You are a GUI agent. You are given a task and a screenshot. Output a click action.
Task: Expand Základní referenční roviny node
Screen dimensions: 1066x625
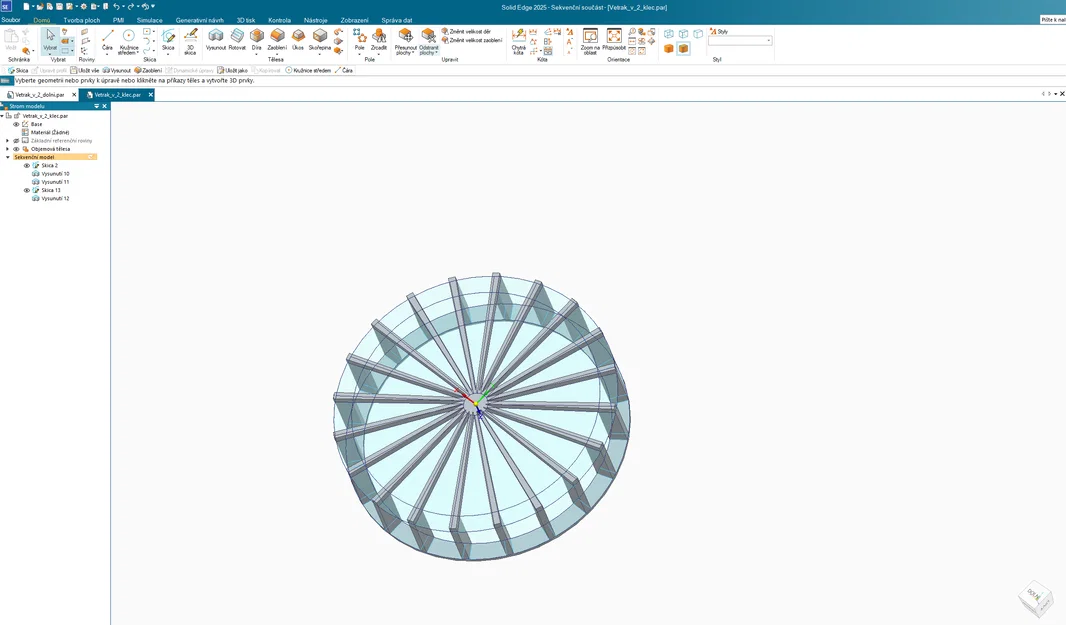pos(7,141)
